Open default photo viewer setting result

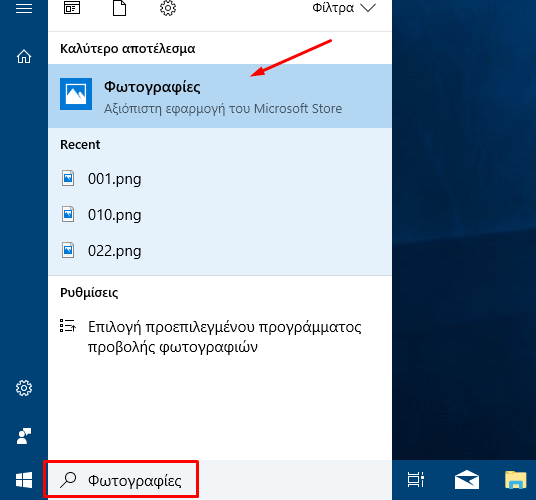click(220, 337)
